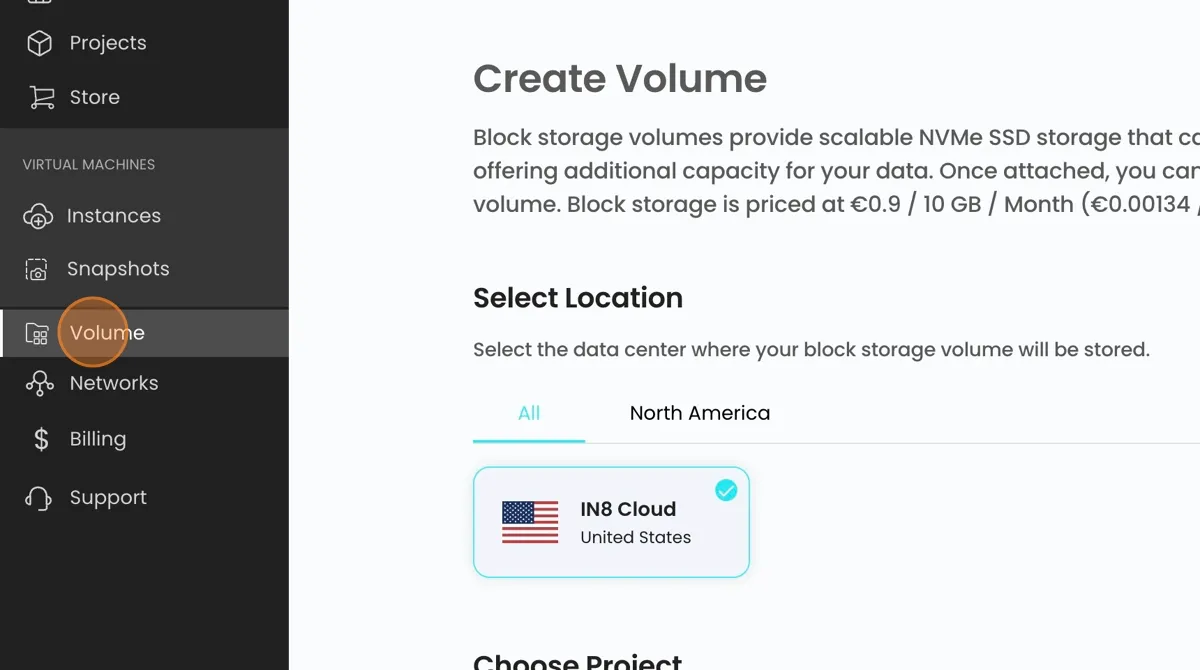Click the United States flag icon
Screen dimensions: 1200x670
pyautogui.click(x=530, y=523)
